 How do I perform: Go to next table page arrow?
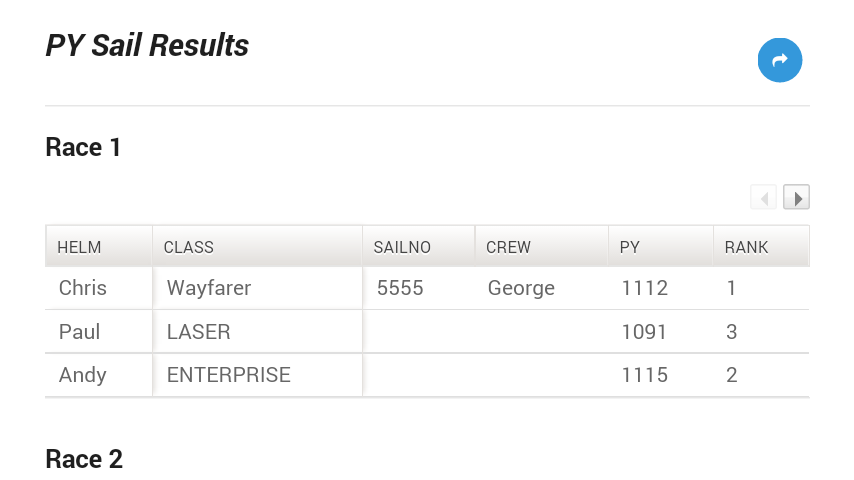pyautogui.click(x=796, y=198)
